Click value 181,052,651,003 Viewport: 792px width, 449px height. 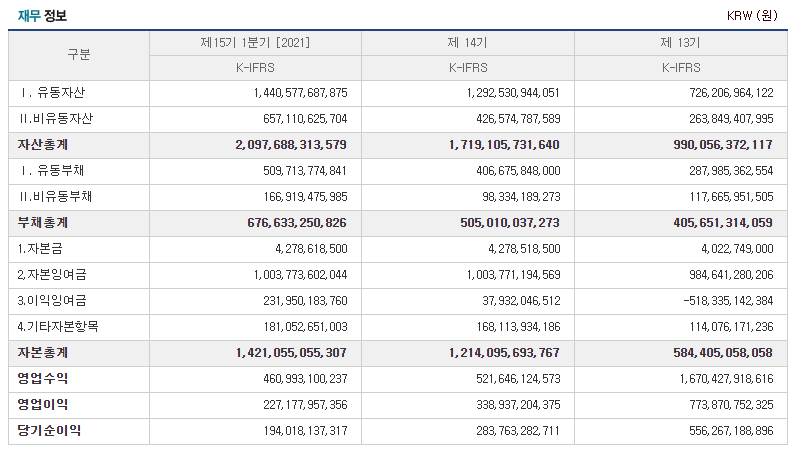point(305,327)
